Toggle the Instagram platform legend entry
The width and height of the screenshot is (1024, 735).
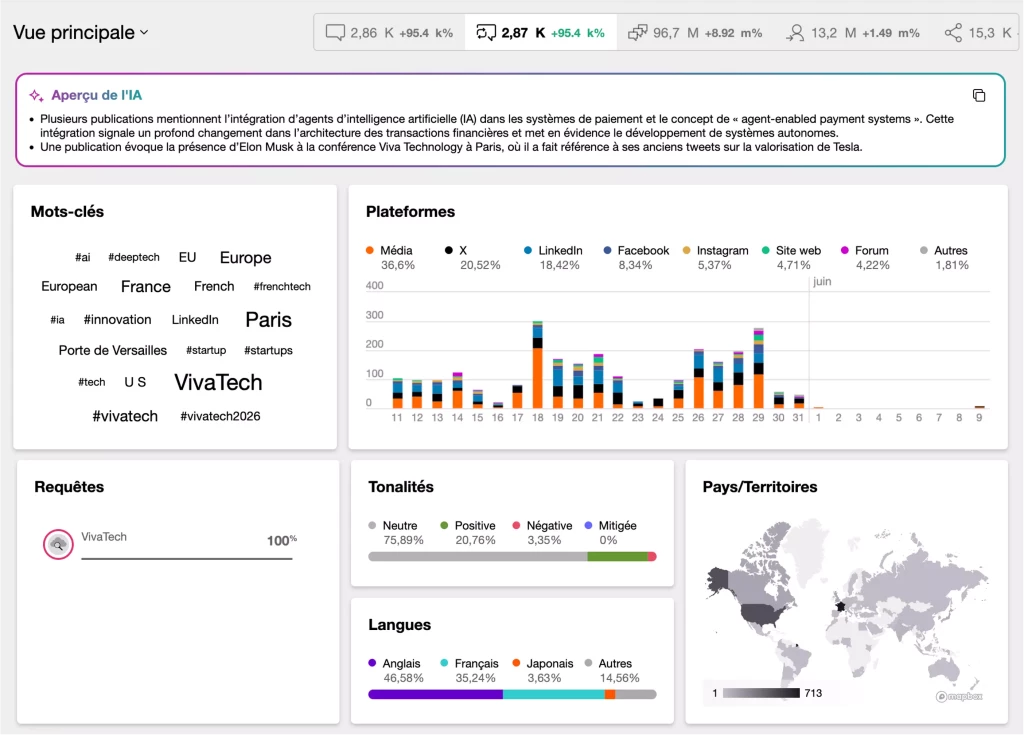715,257
